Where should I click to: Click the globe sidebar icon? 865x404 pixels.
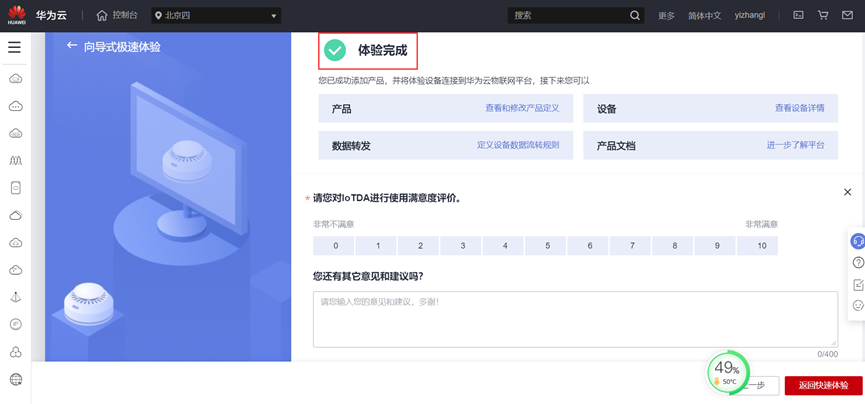(15, 379)
